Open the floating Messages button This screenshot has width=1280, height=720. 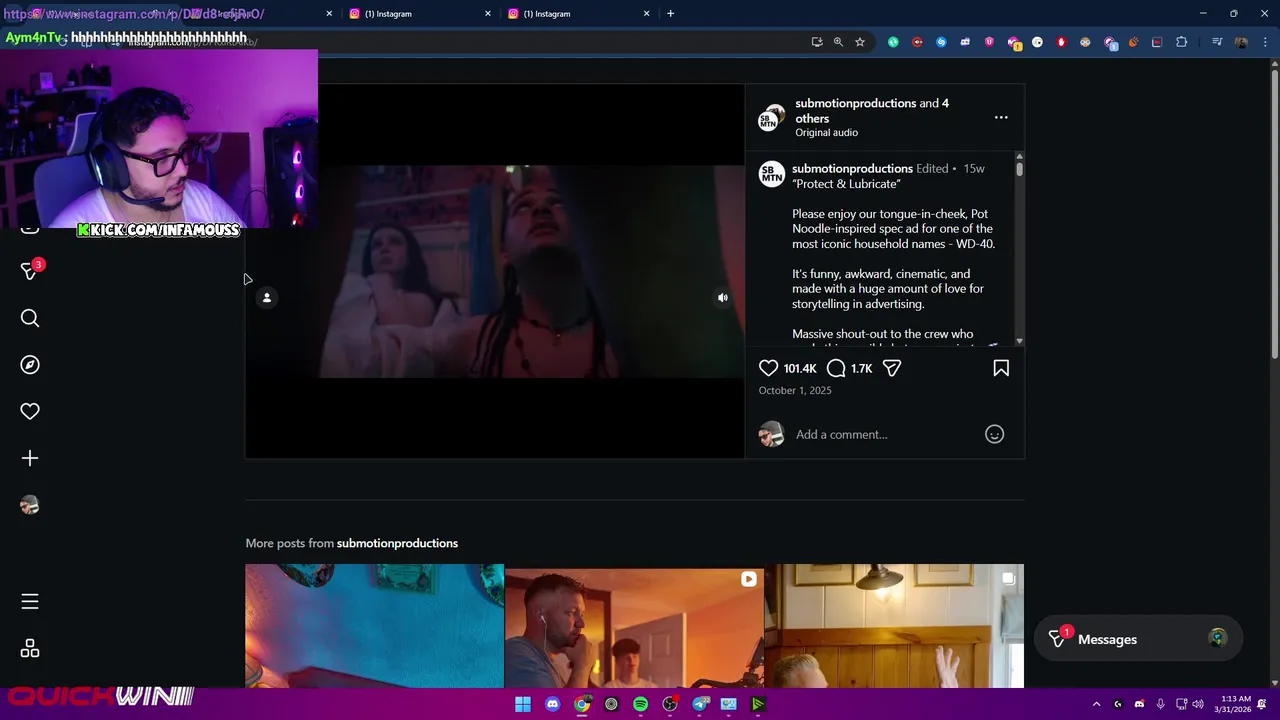pos(1136,639)
